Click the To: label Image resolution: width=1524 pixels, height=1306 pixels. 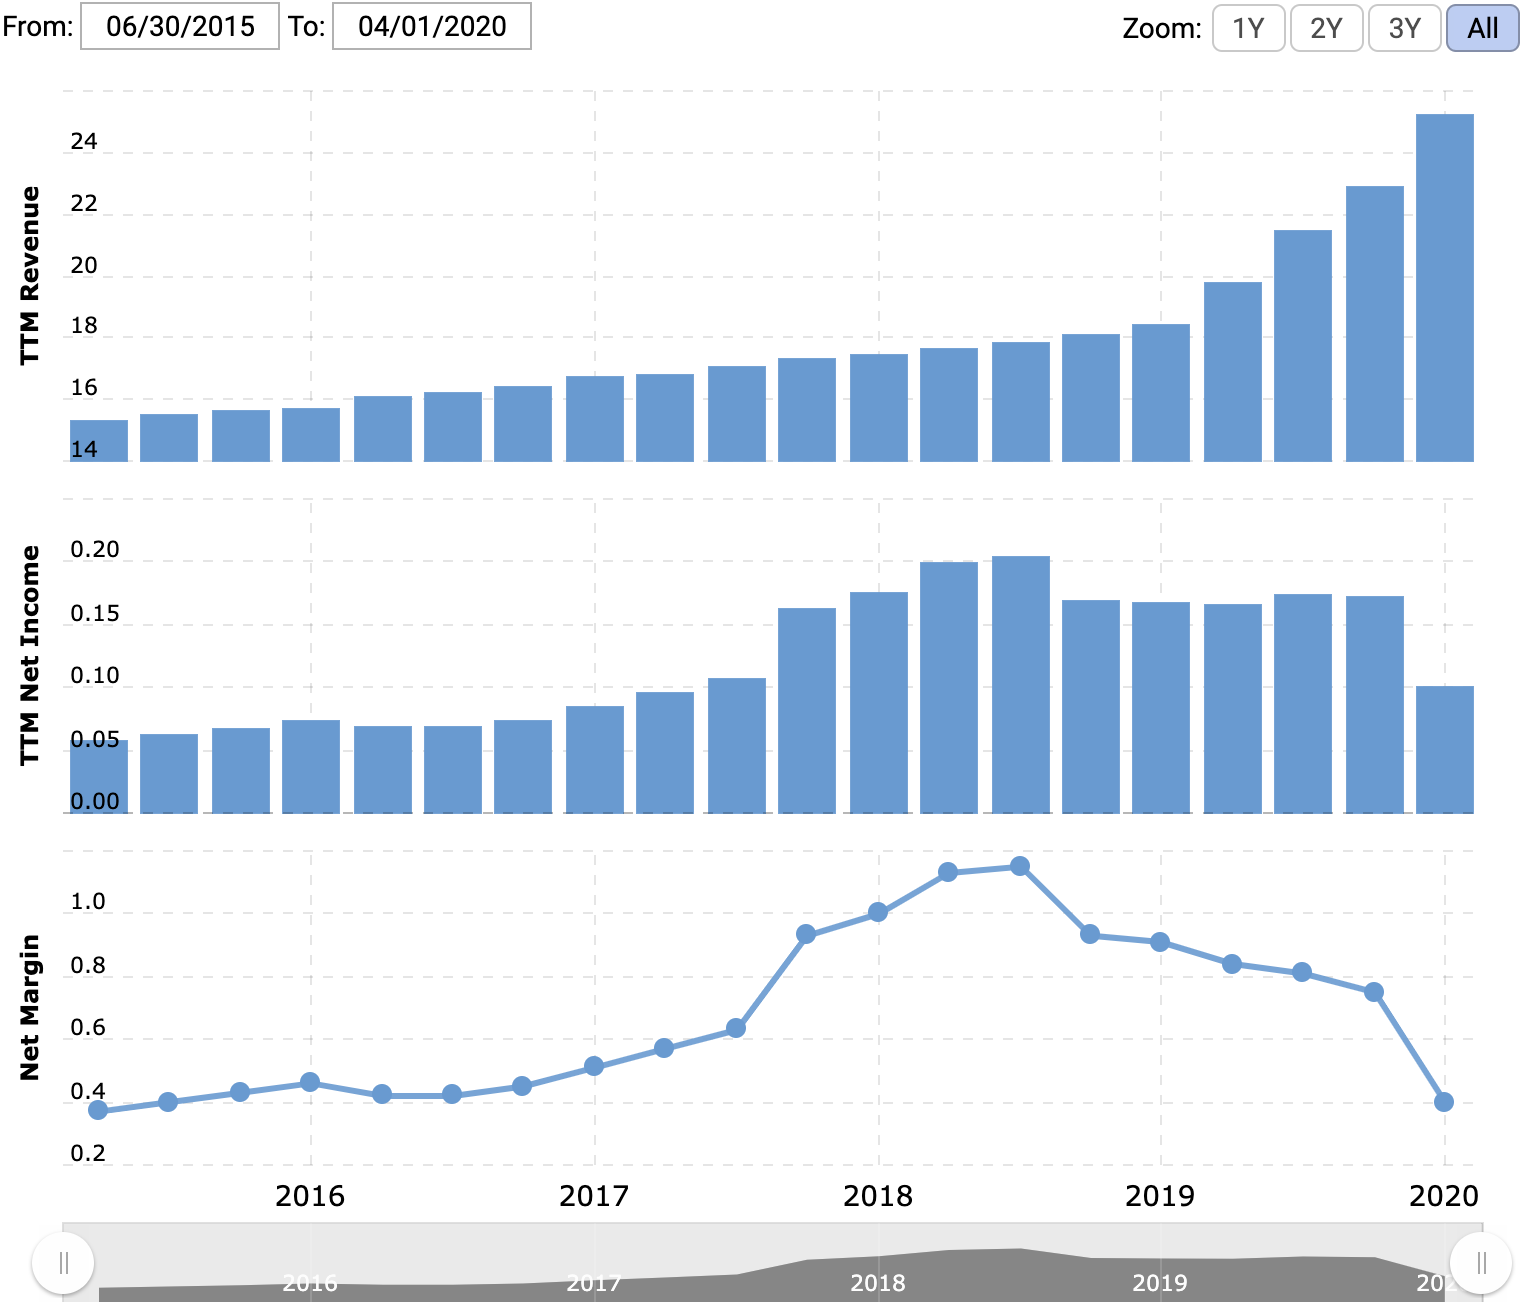[x=307, y=26]
